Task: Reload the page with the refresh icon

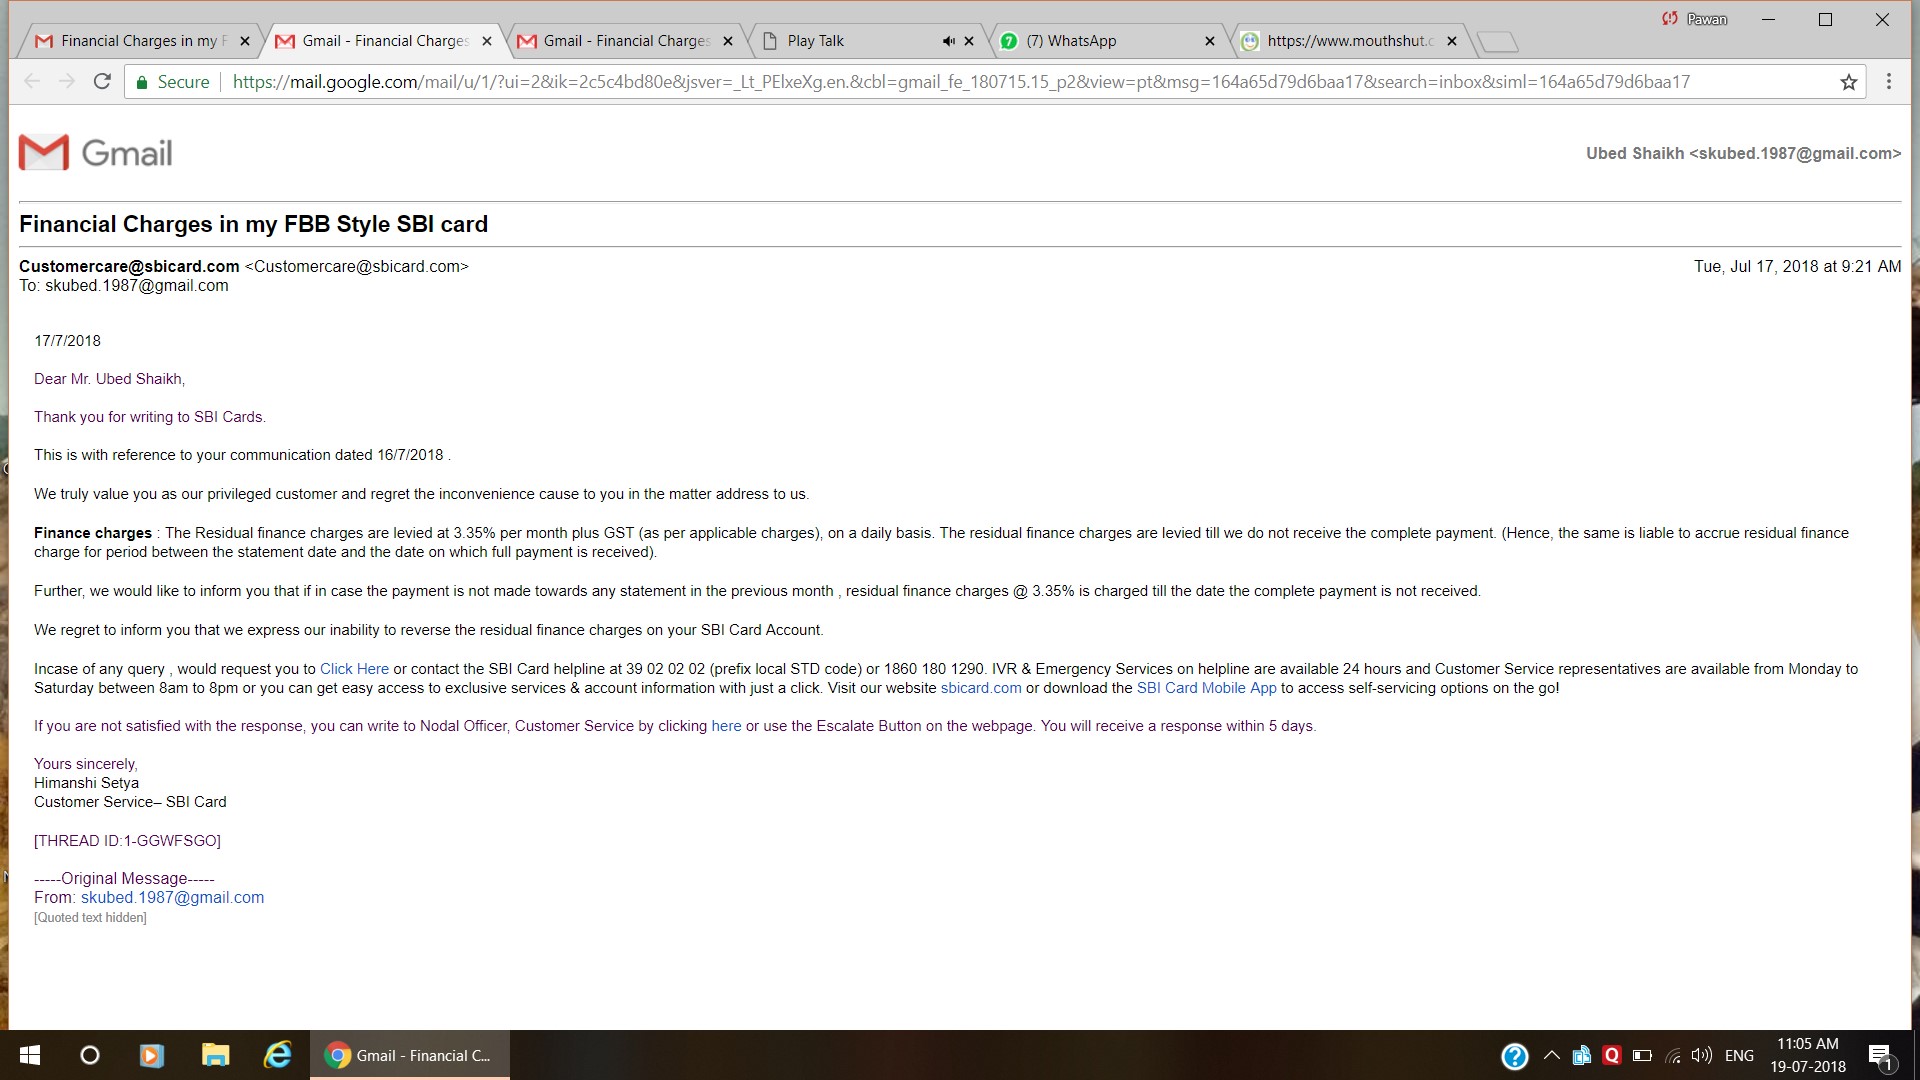Action: [102, 82]
